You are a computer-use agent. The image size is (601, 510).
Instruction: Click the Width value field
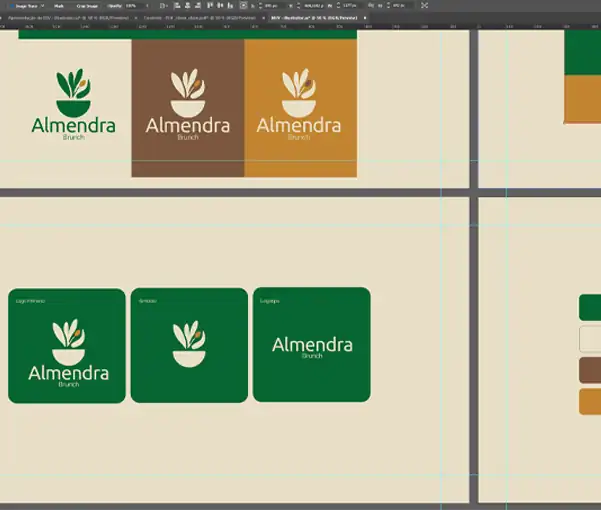(x=352, y=6)
